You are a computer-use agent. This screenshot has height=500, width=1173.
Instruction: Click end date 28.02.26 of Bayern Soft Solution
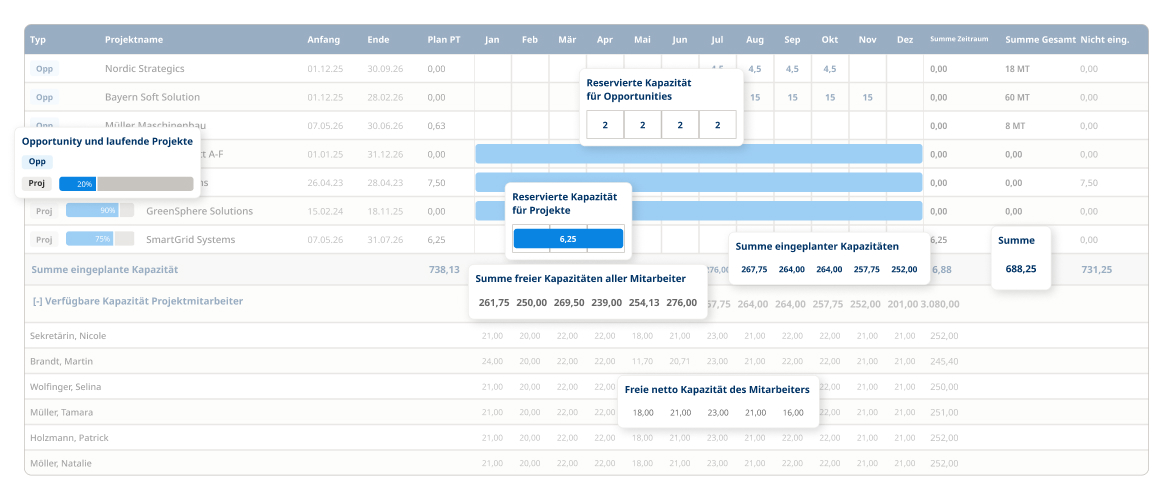point(385,97)
